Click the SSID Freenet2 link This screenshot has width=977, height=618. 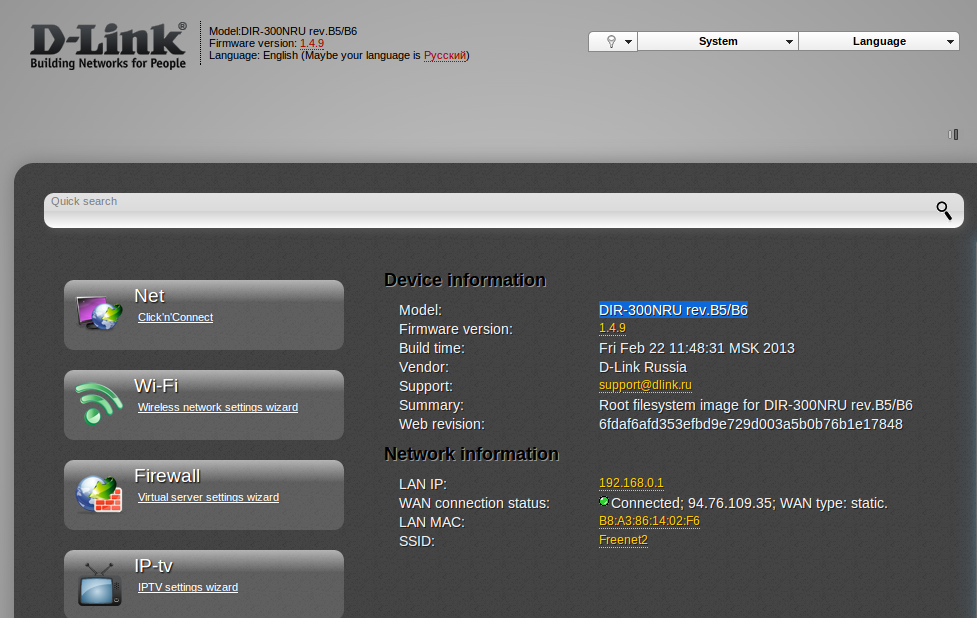(x=623, y=540)
